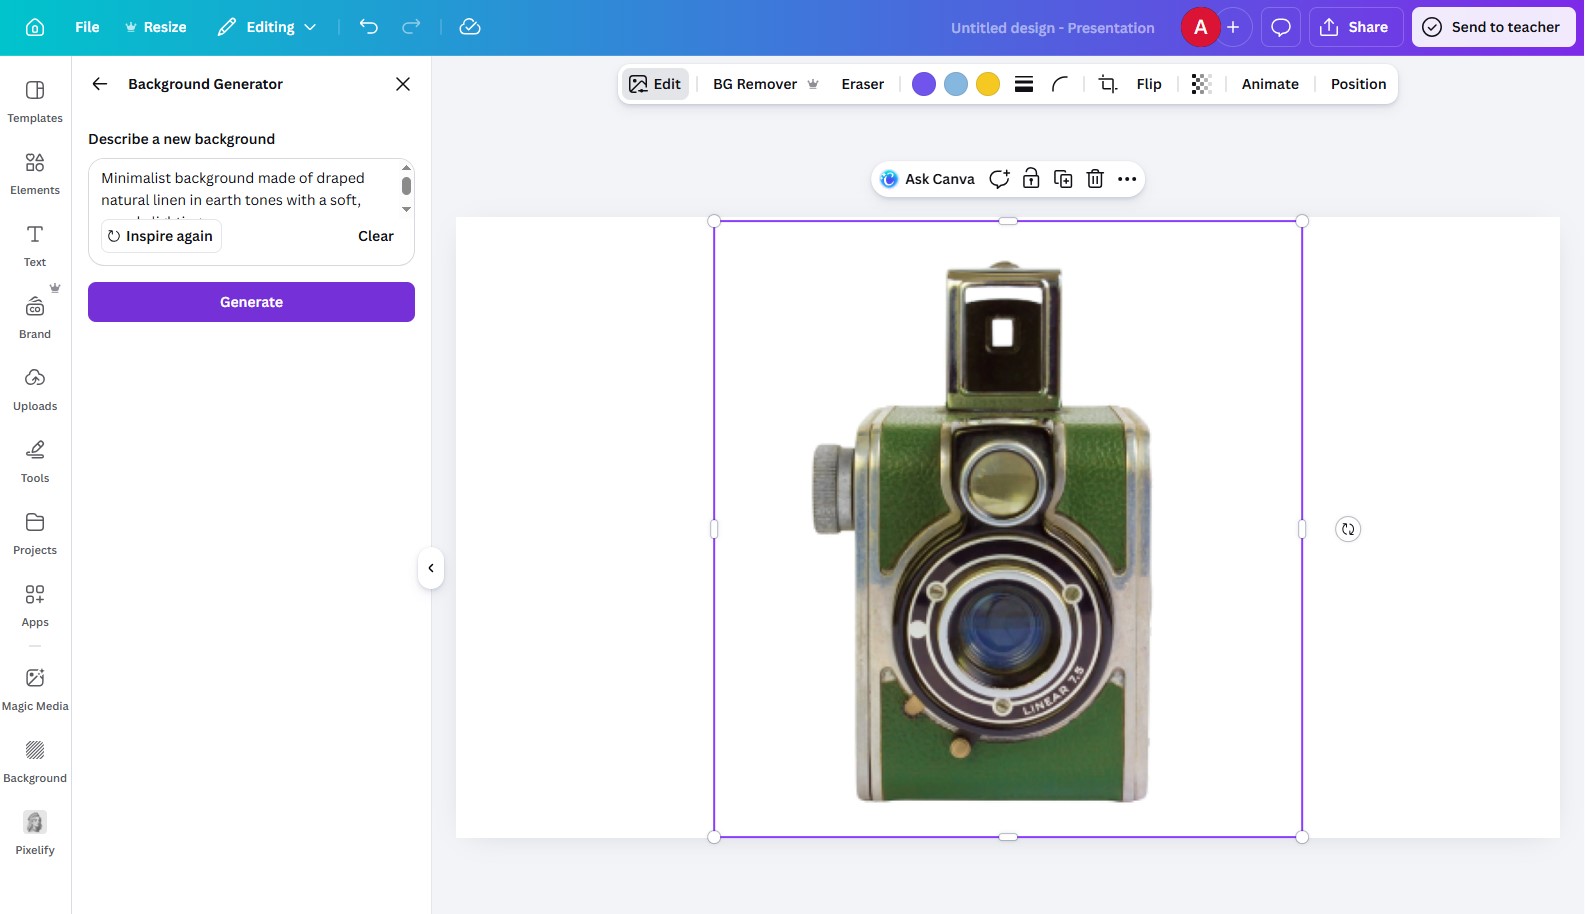The height and width of the screenshot is (914, 1585).
Task: Collapse the side panel chevron
Action: [x=431, y=568]
